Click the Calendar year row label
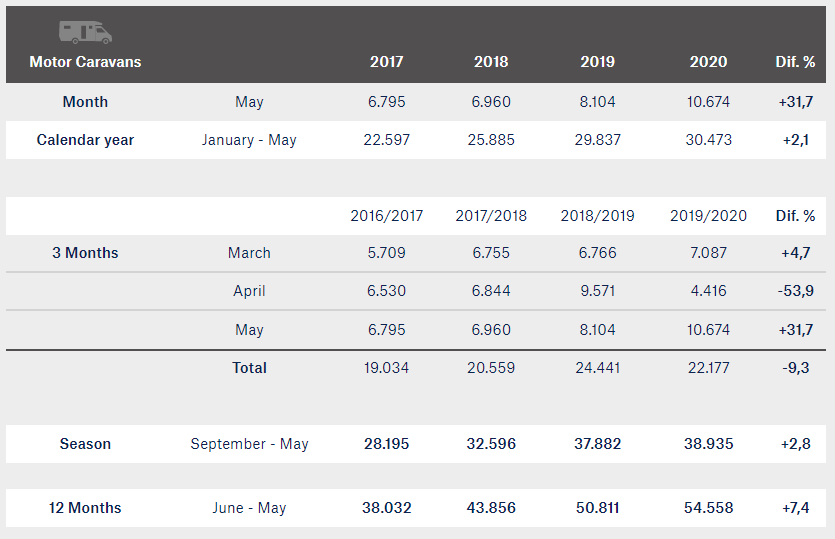This screenshot has width=835, height=539. point(85,140)
